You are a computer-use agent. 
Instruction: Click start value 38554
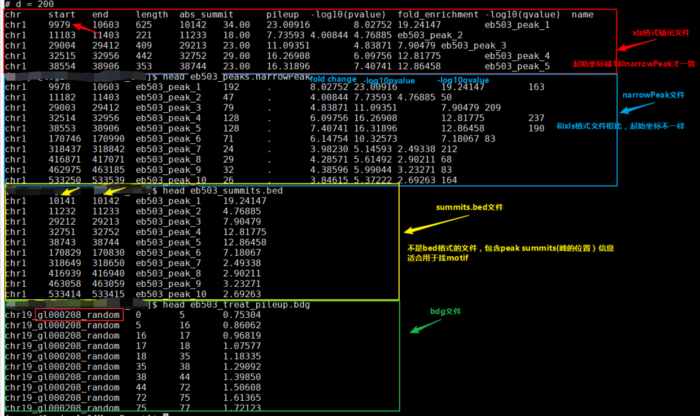(x=62, y=66)
